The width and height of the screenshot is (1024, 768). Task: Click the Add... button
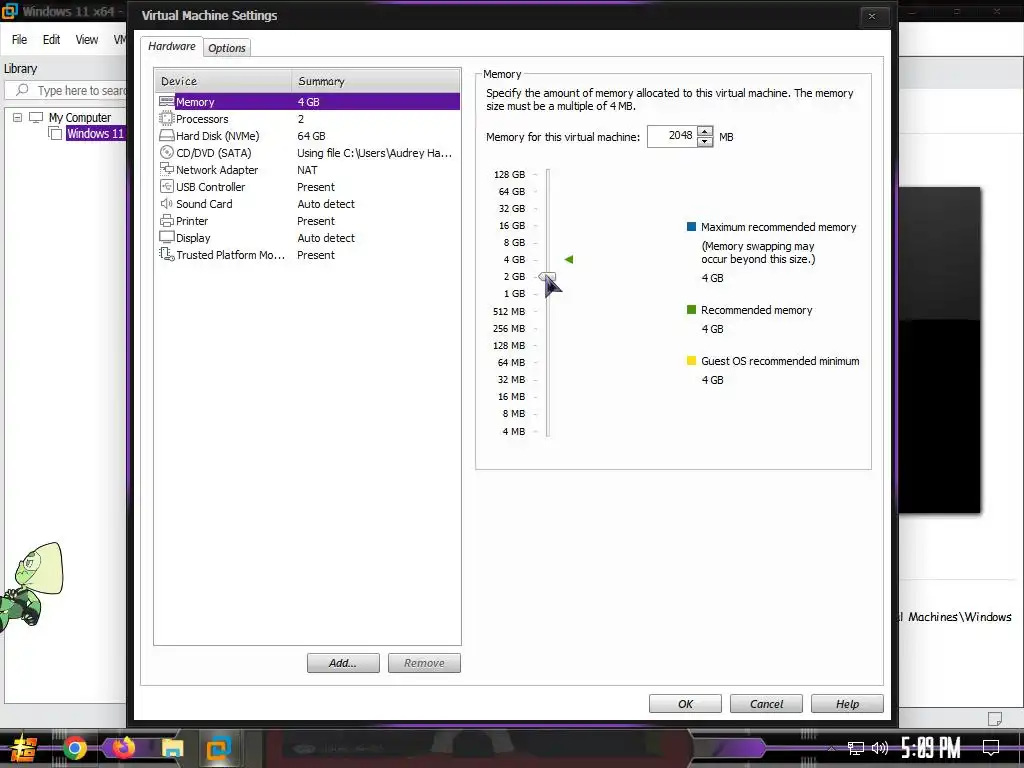(x=343, y=663)
